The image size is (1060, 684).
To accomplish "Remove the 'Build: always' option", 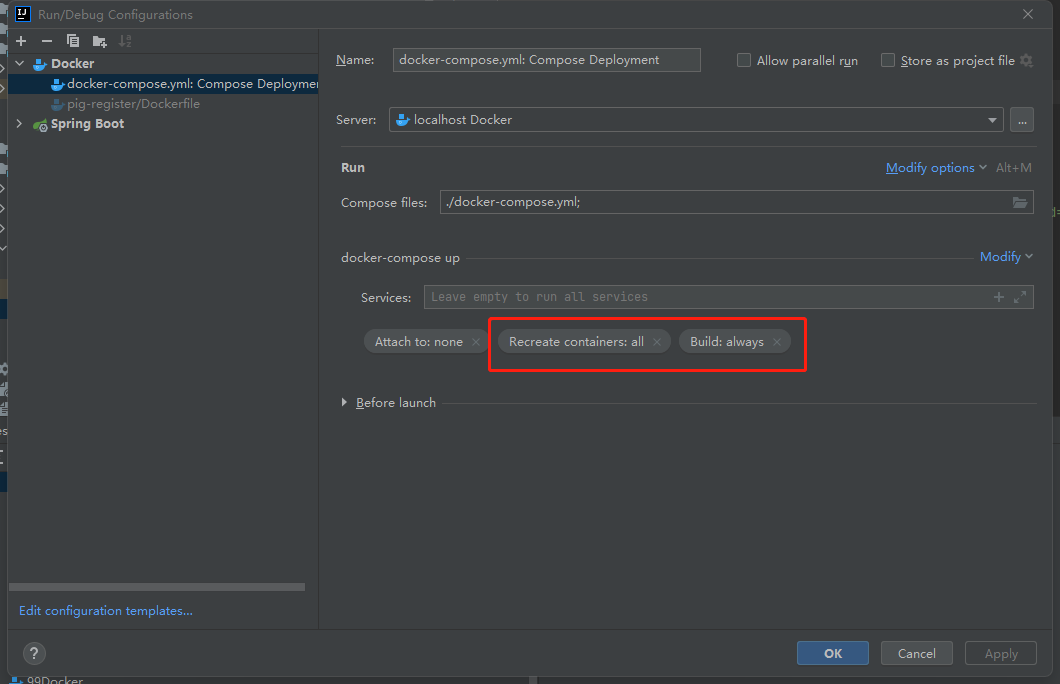I will [x=777, y=342].
